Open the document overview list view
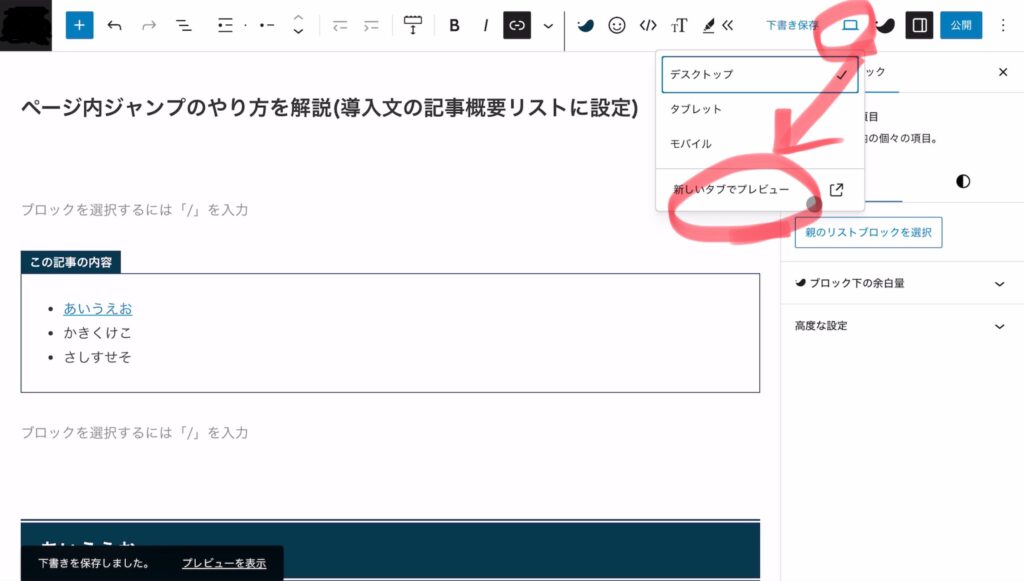Screen dimensions: 1024x581 (183, 26)
